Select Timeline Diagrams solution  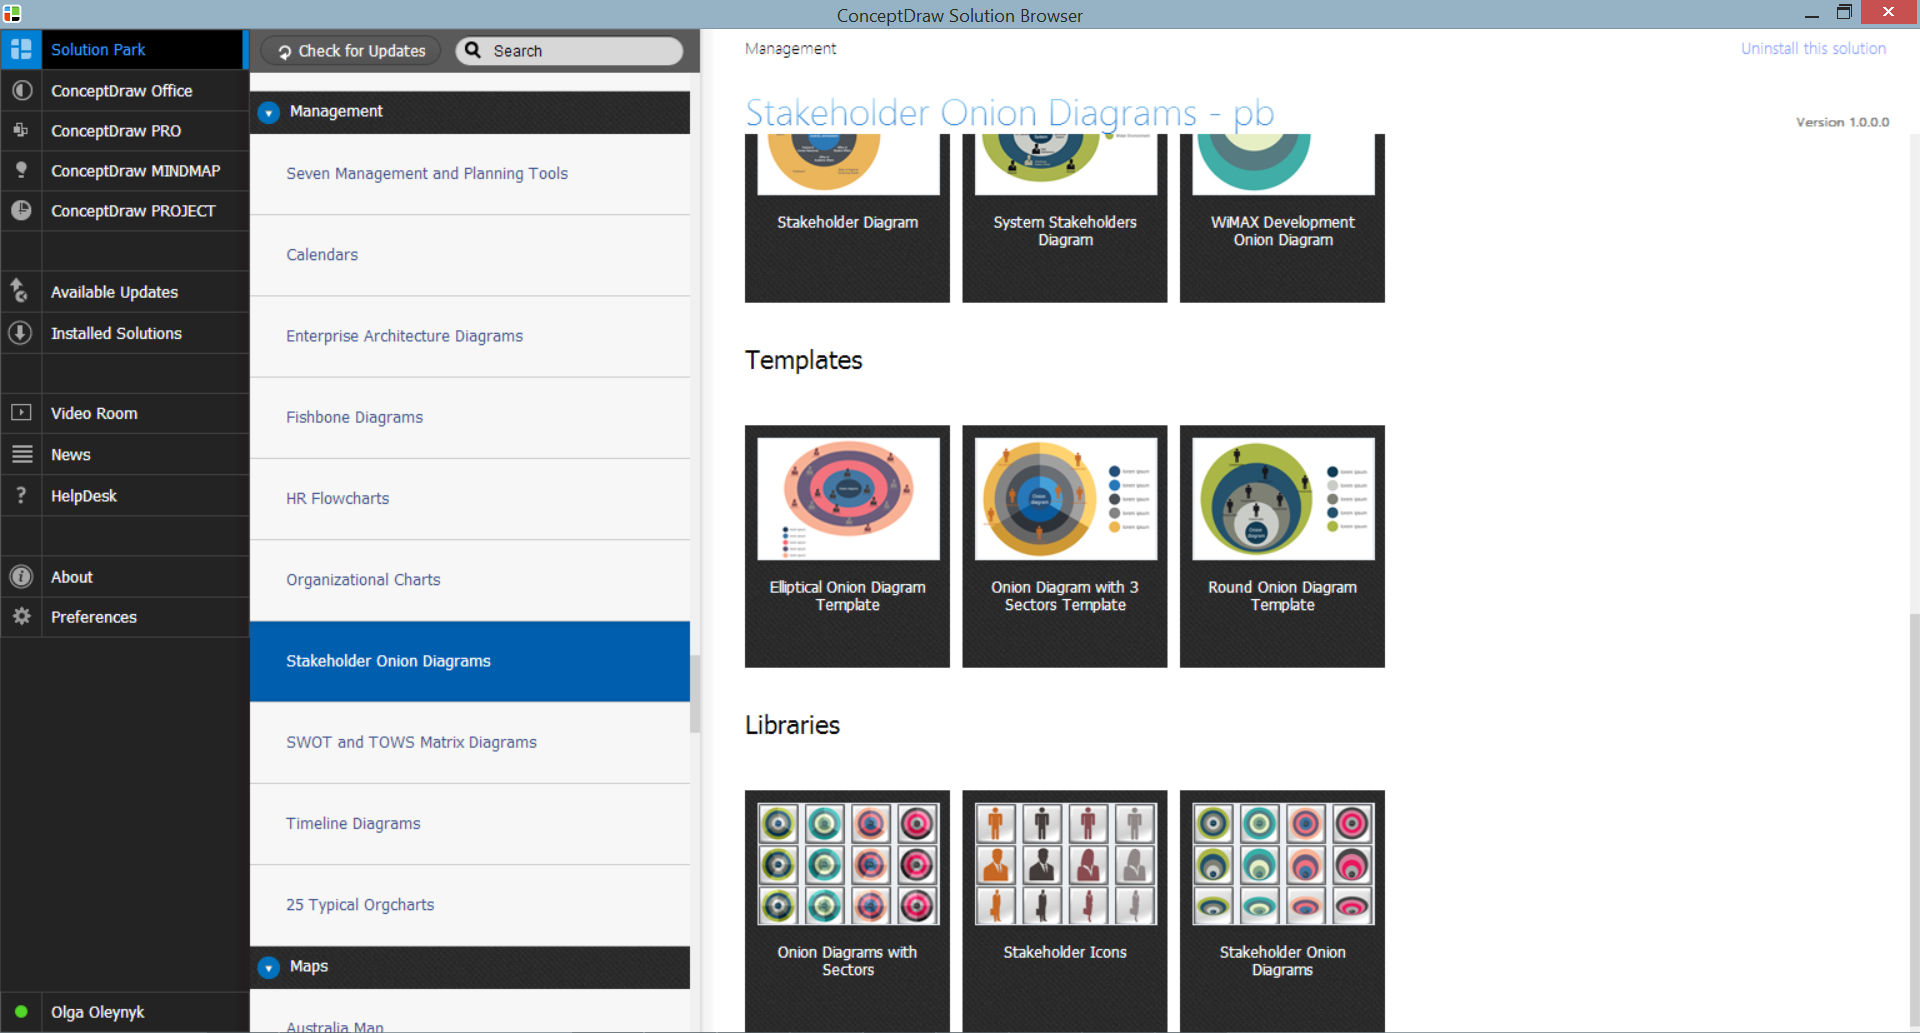[x=470, y=823]
